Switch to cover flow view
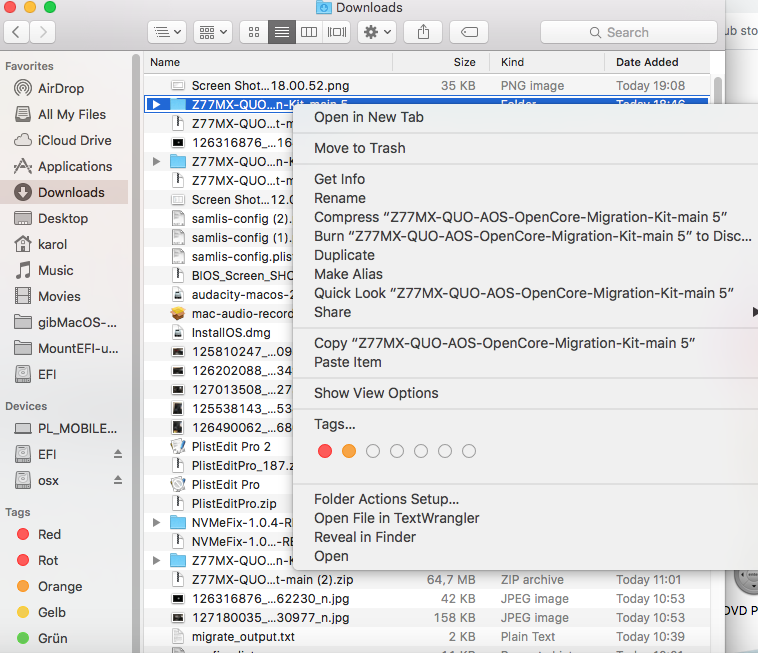Screen dimensions: 758x653 [x=336, y=32]
